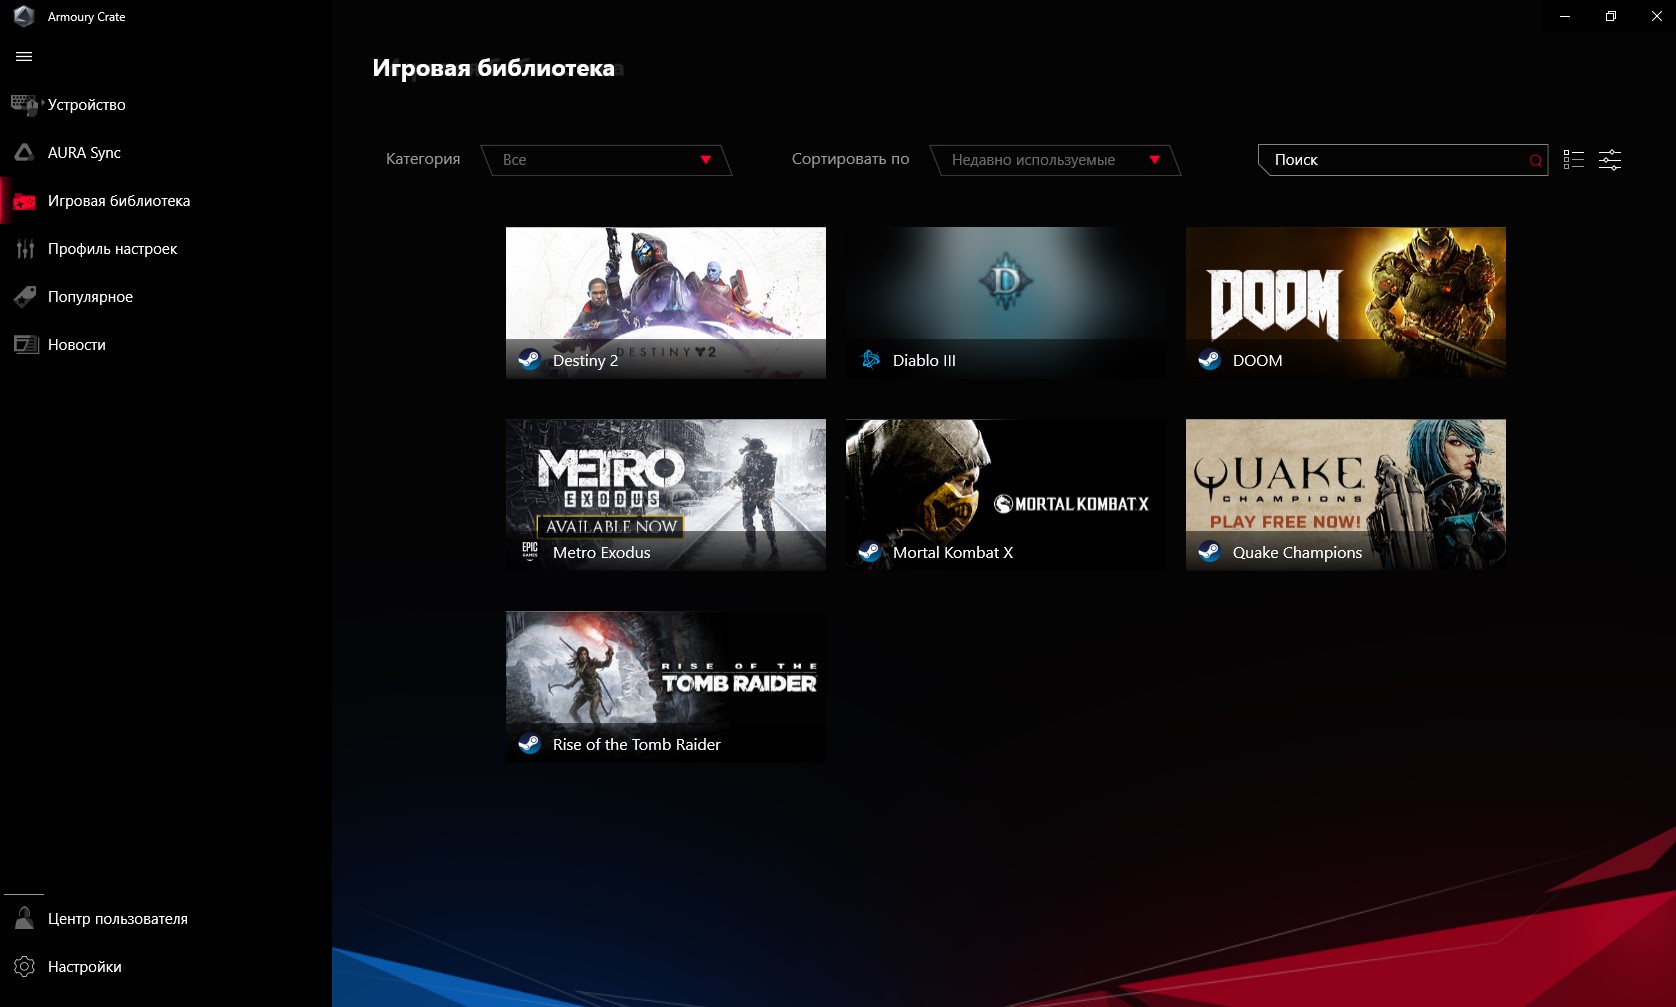
Task: Select the DOOM game tile
Action: click(x=1346, y=303)
